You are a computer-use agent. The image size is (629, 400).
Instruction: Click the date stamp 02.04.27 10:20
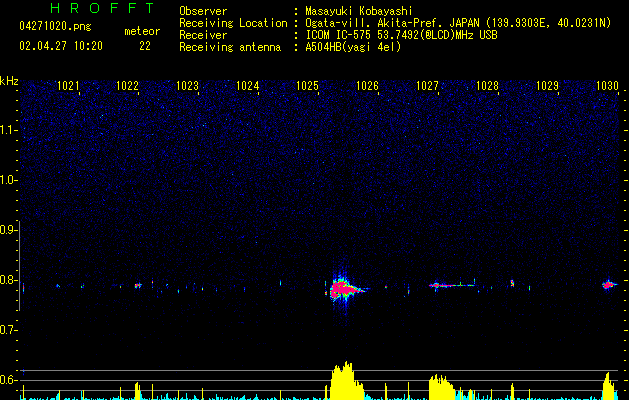[x=61, y=46]
